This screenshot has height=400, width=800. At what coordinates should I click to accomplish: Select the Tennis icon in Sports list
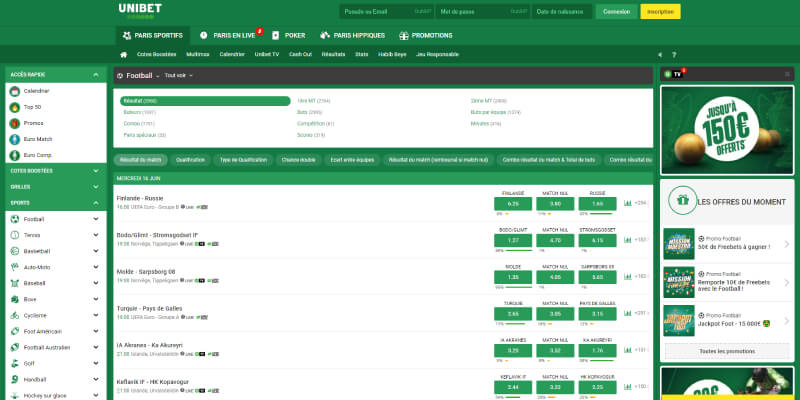click(x=15, y=235)
